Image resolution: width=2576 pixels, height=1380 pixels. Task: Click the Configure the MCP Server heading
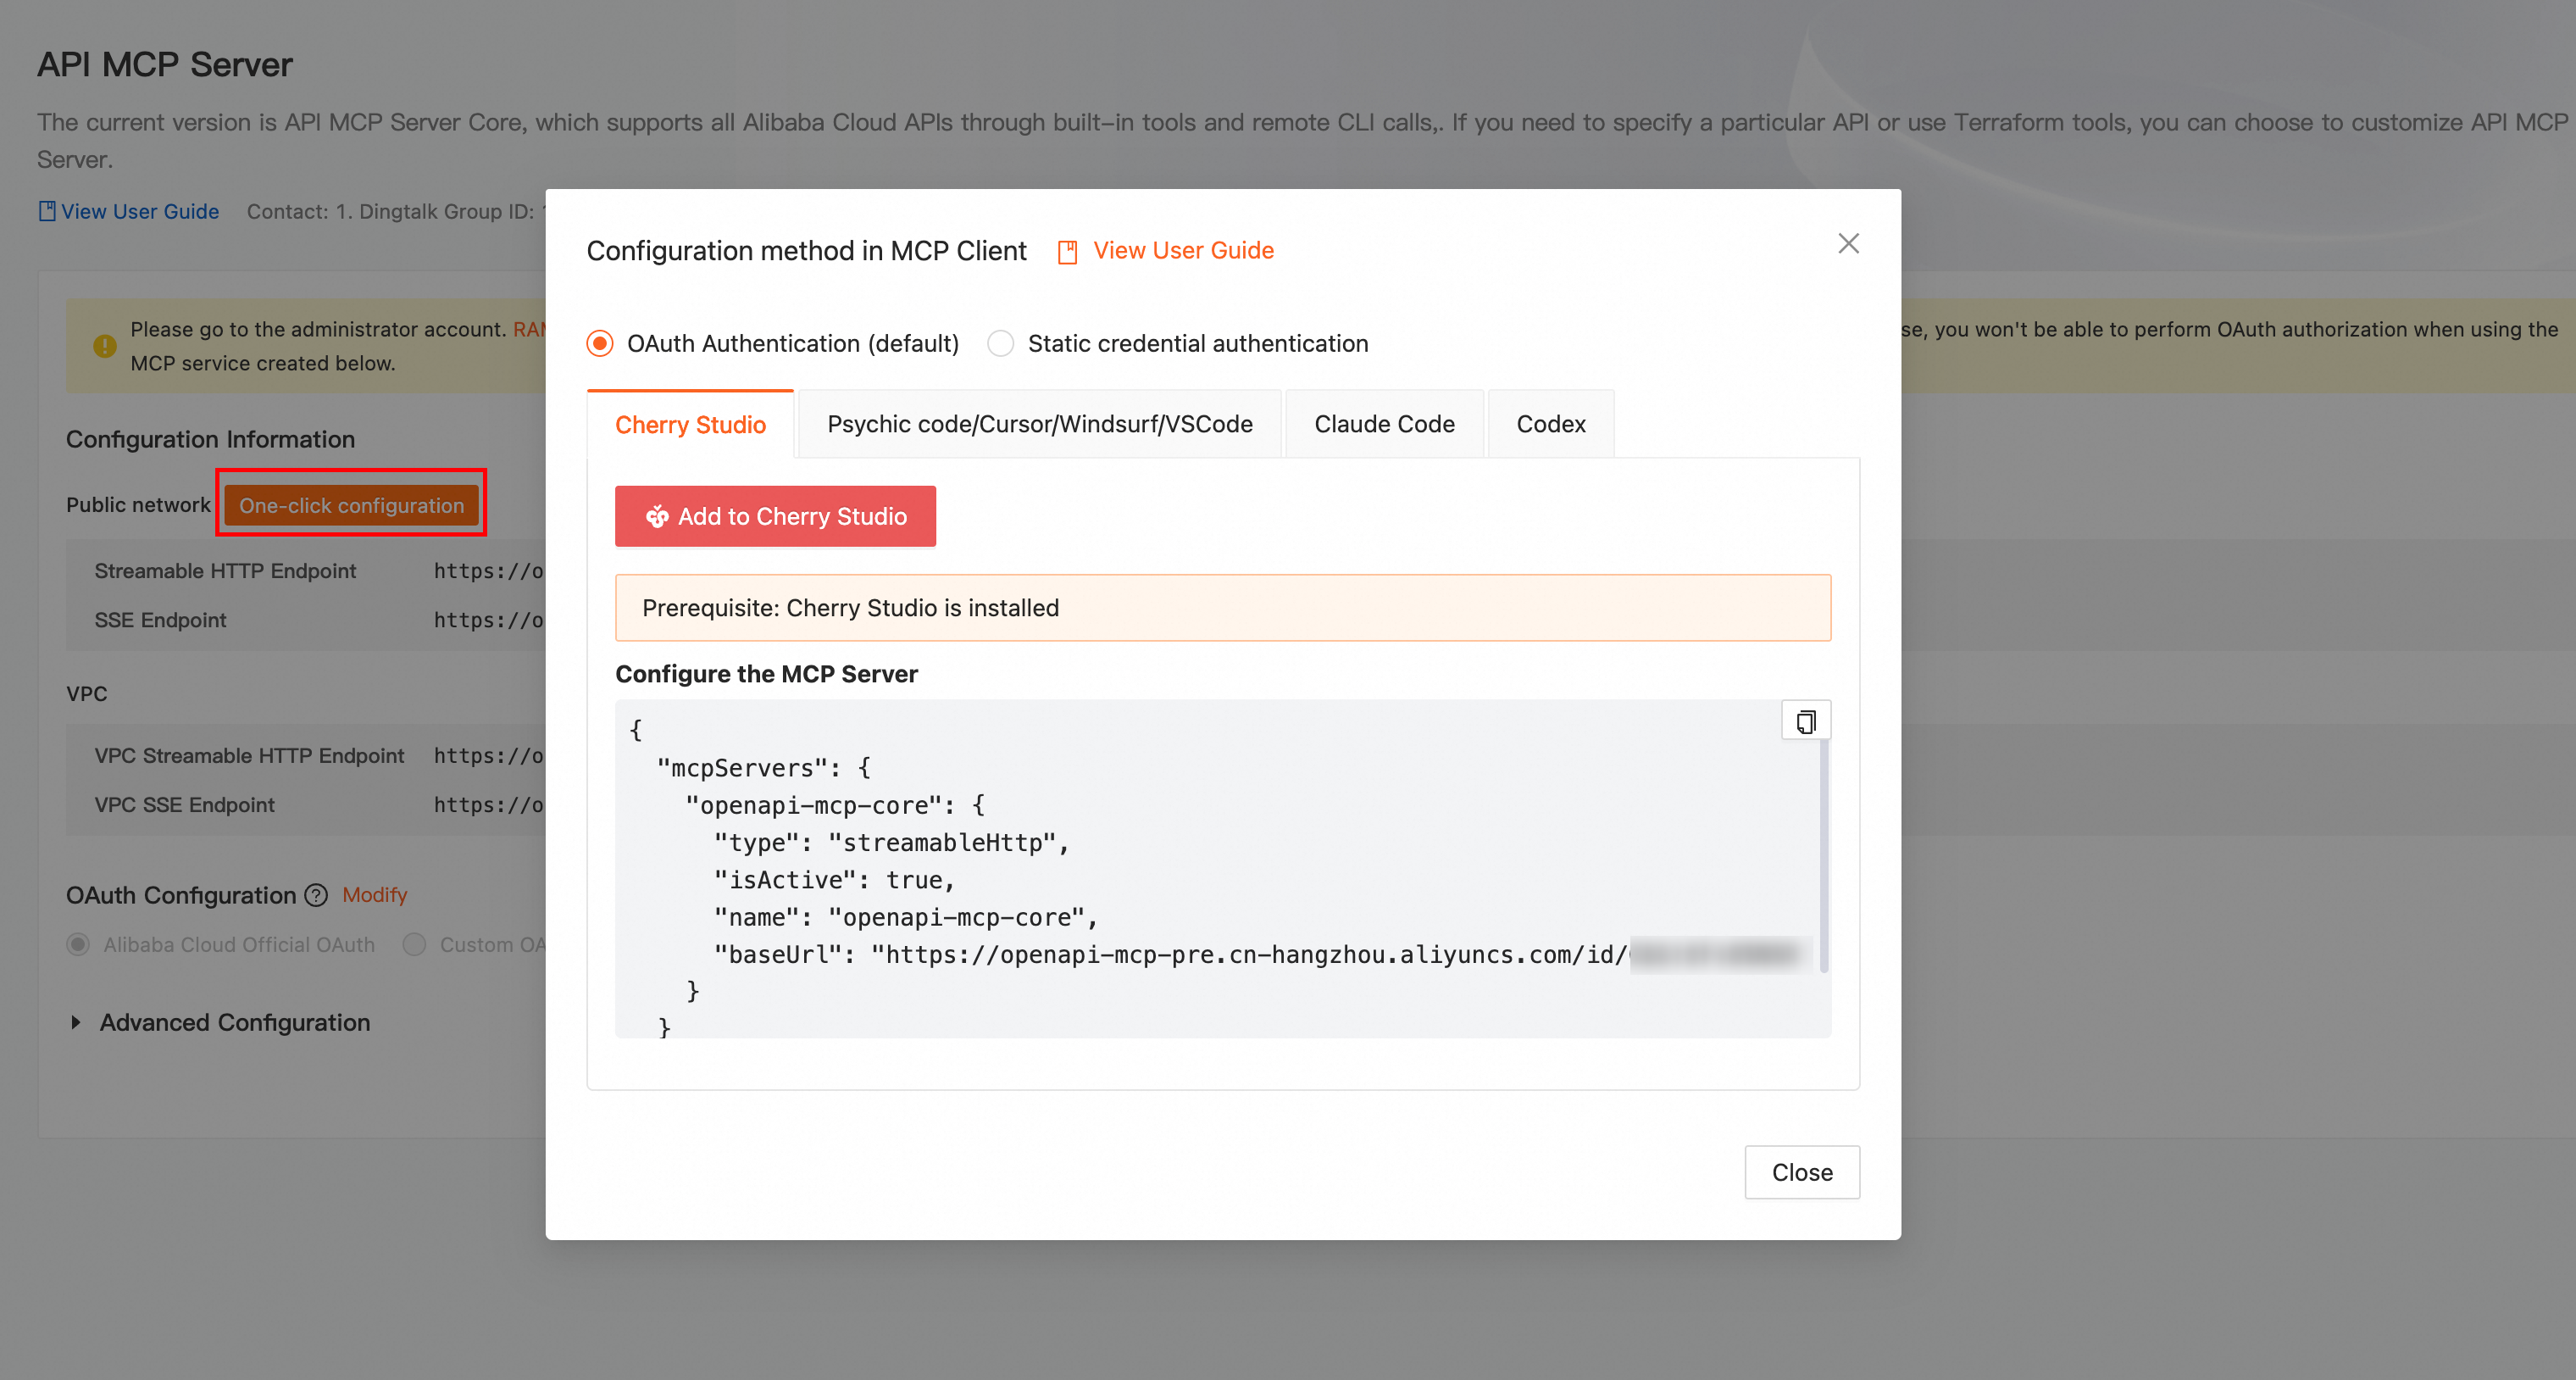point(767,674)
